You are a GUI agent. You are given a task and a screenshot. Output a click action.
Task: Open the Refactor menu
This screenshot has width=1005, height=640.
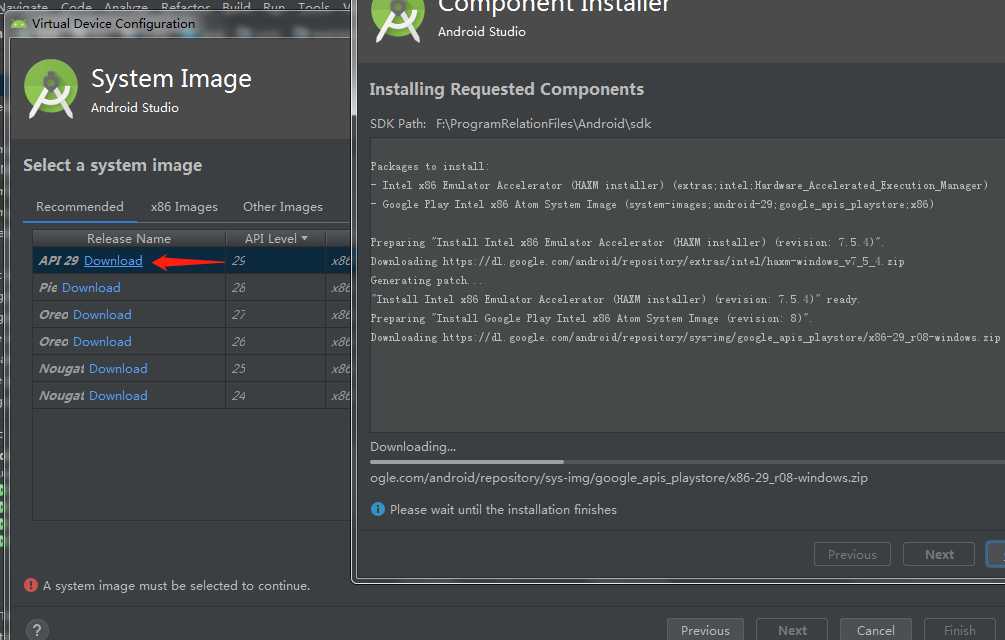(185, 6)
